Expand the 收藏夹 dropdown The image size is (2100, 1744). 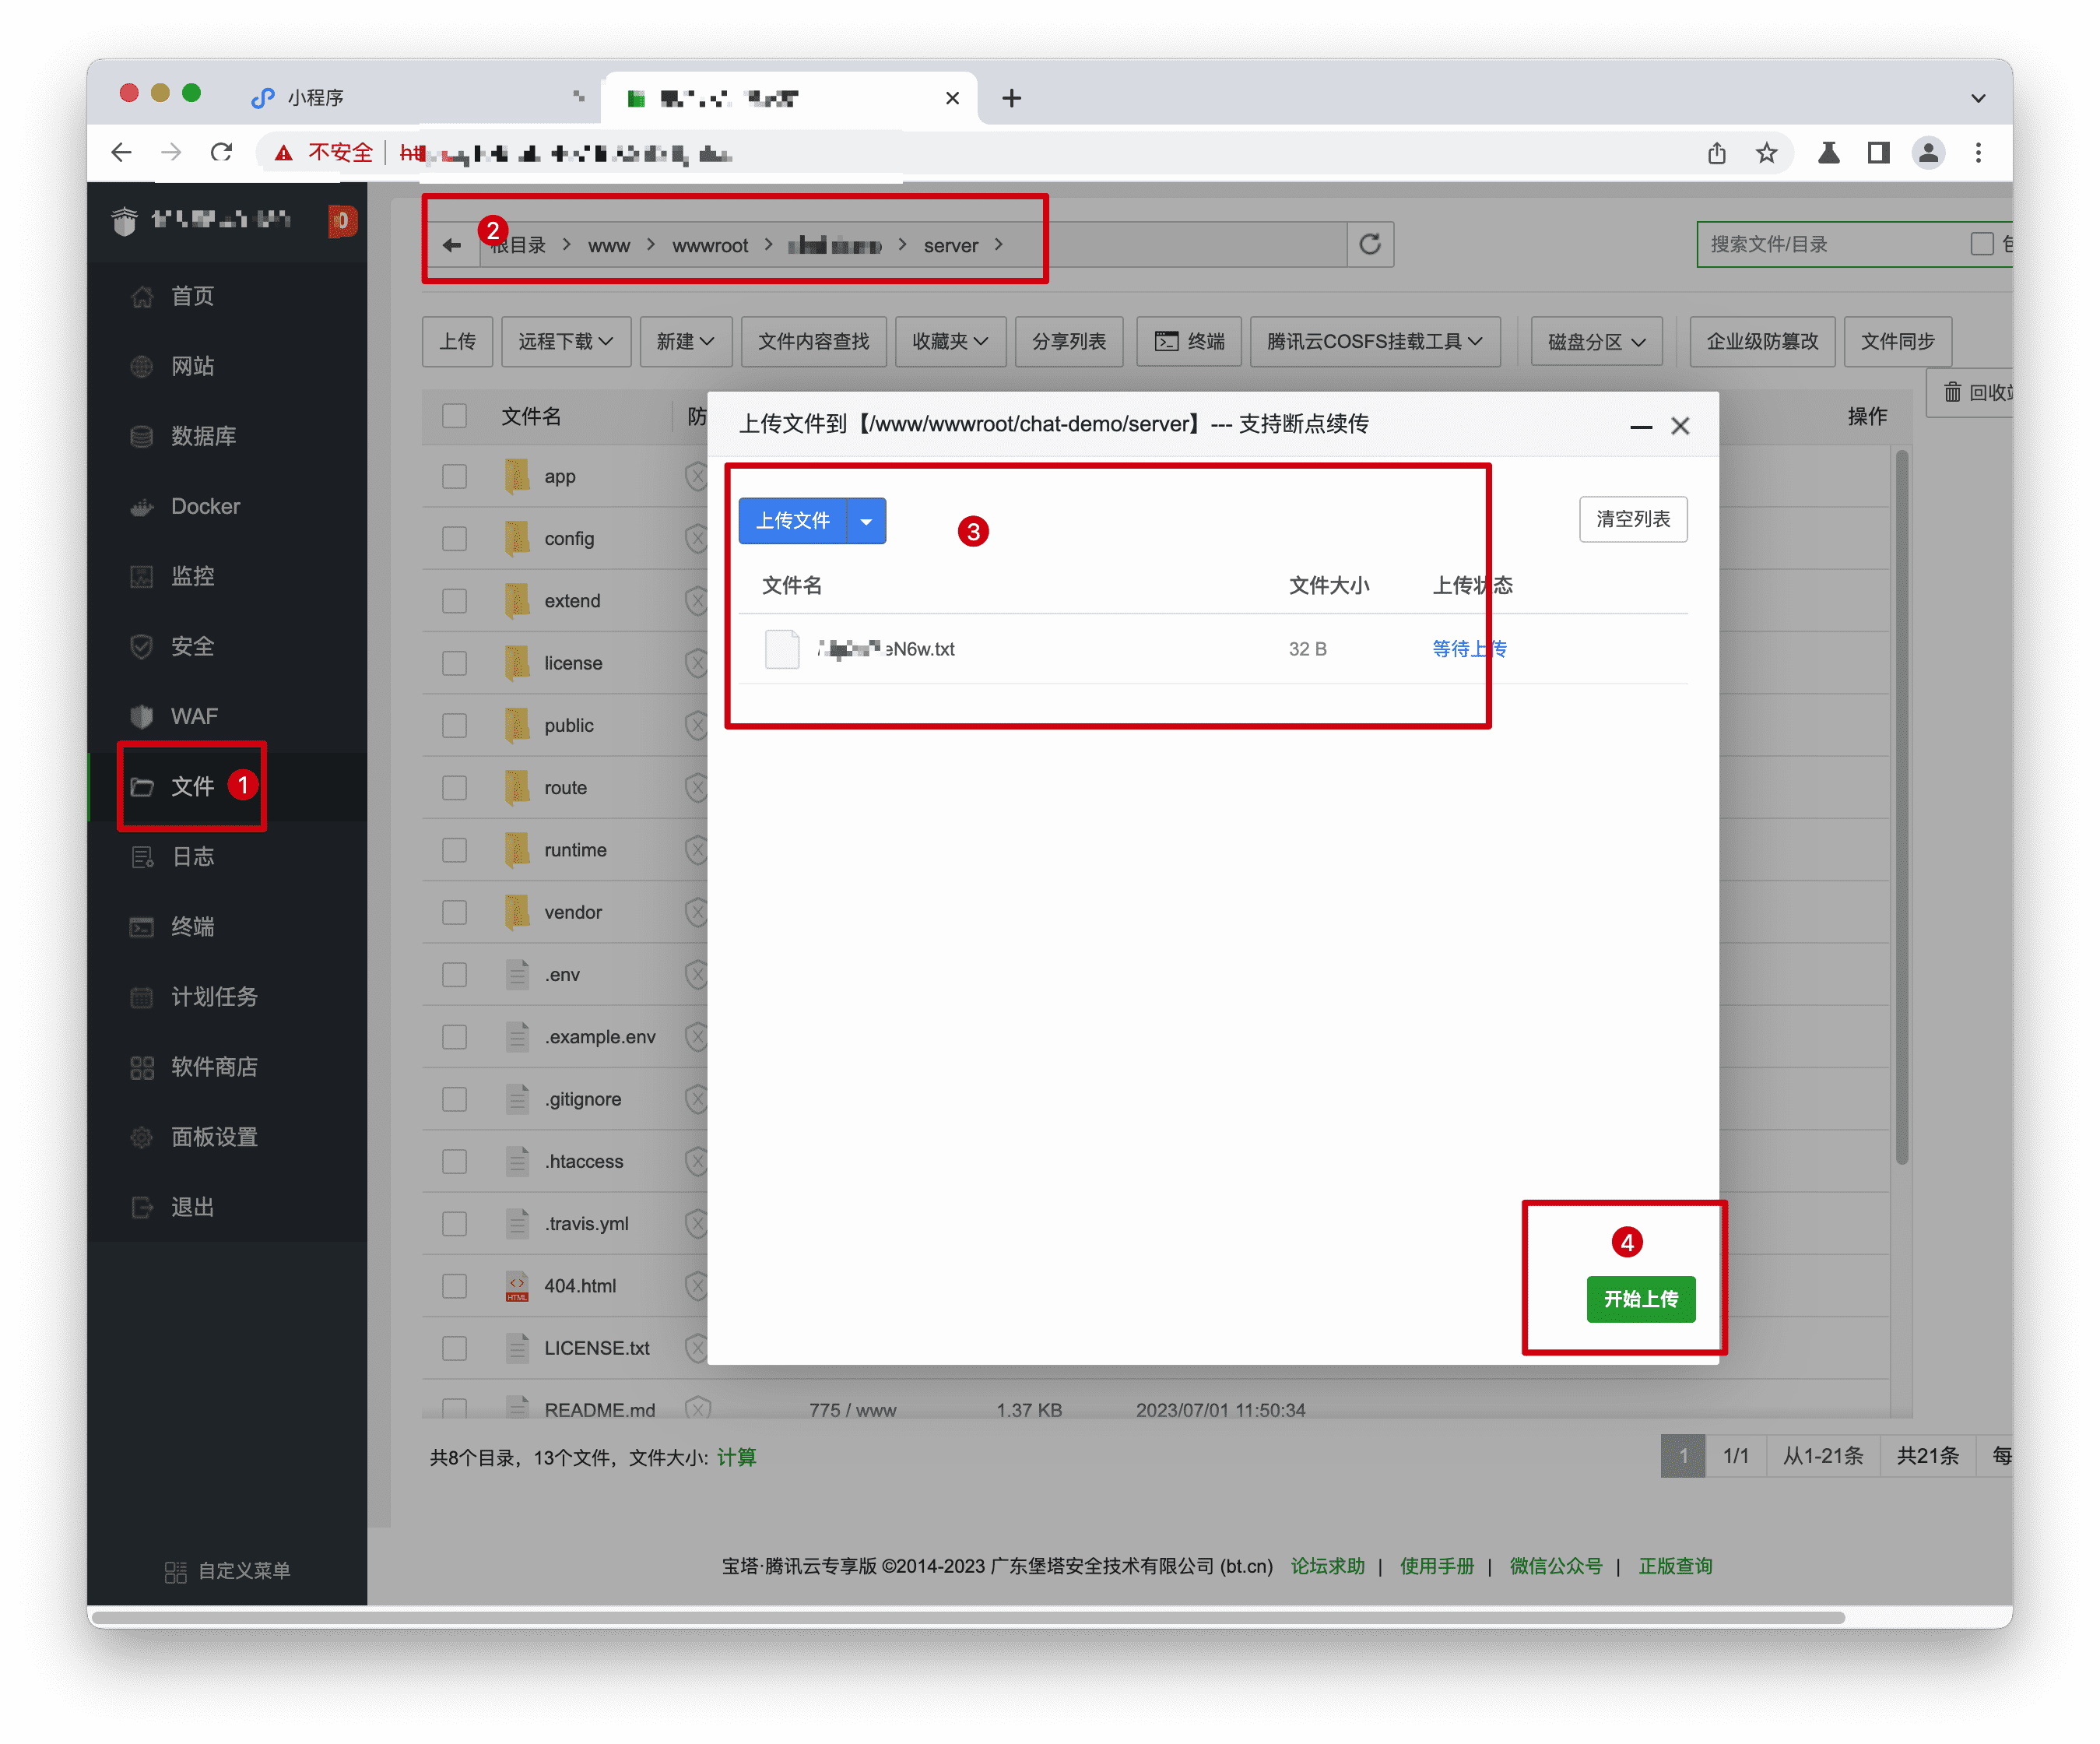[x=950, y=341]
